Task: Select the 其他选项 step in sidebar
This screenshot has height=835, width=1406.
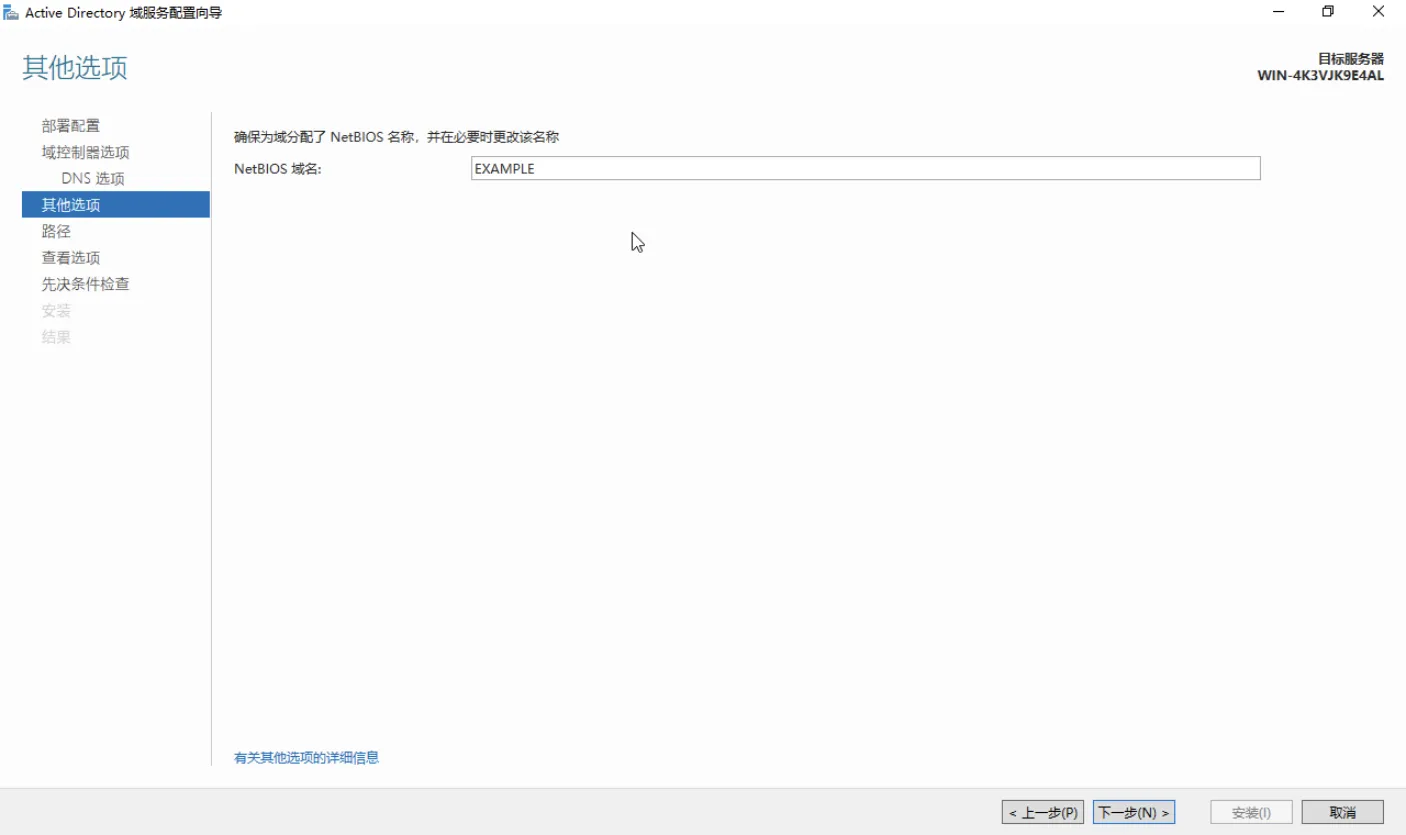Action: pyautogui.click(x=71, y=205)
